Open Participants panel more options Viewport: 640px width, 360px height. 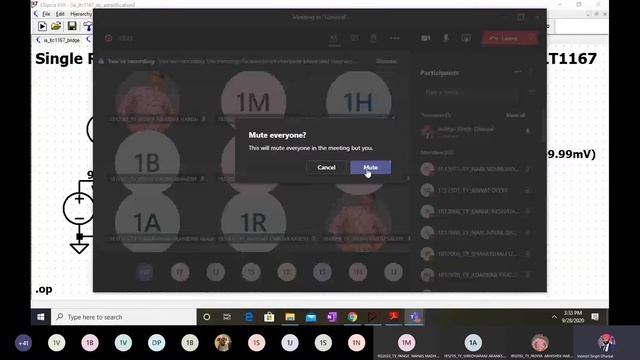click(518, 72)
